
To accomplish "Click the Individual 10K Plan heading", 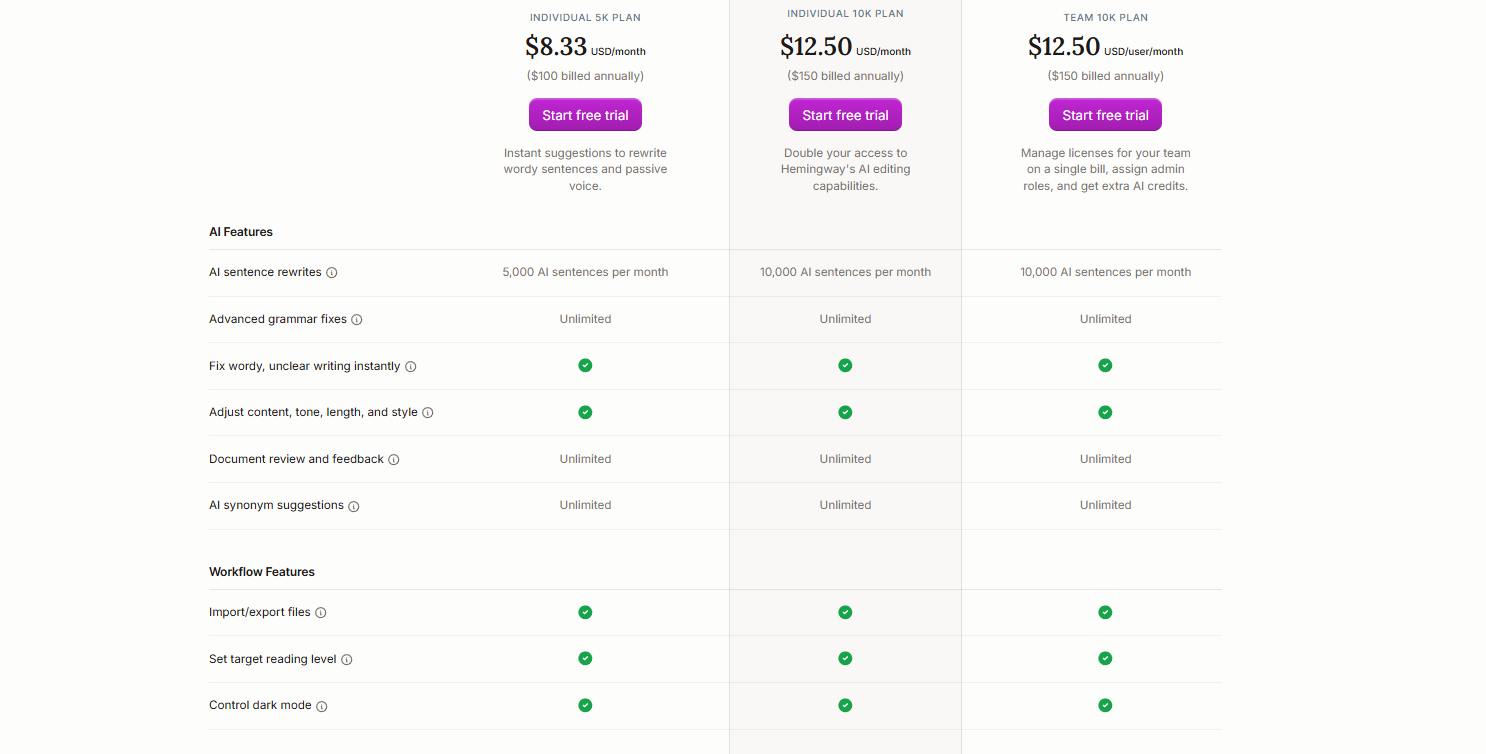I will pos(845,13).
